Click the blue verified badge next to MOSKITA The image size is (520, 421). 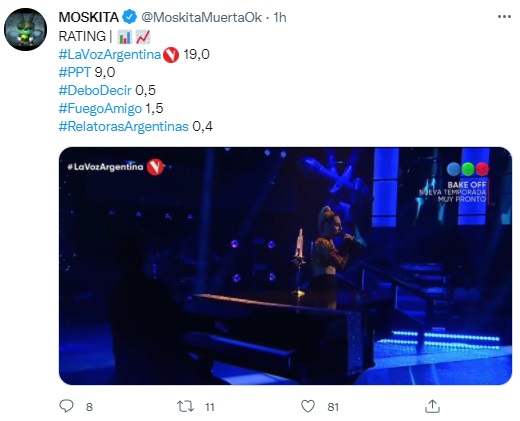click(x=129, y=17)
